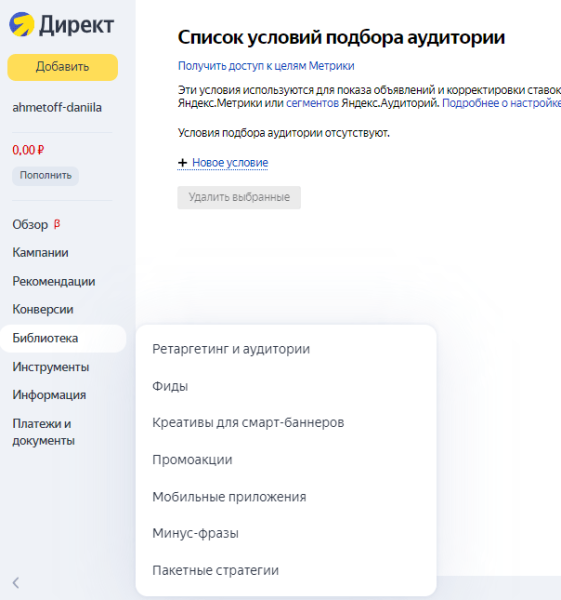Open Инструменты sidebar menu
Screen dimensions: 561x600
point(51,367)
